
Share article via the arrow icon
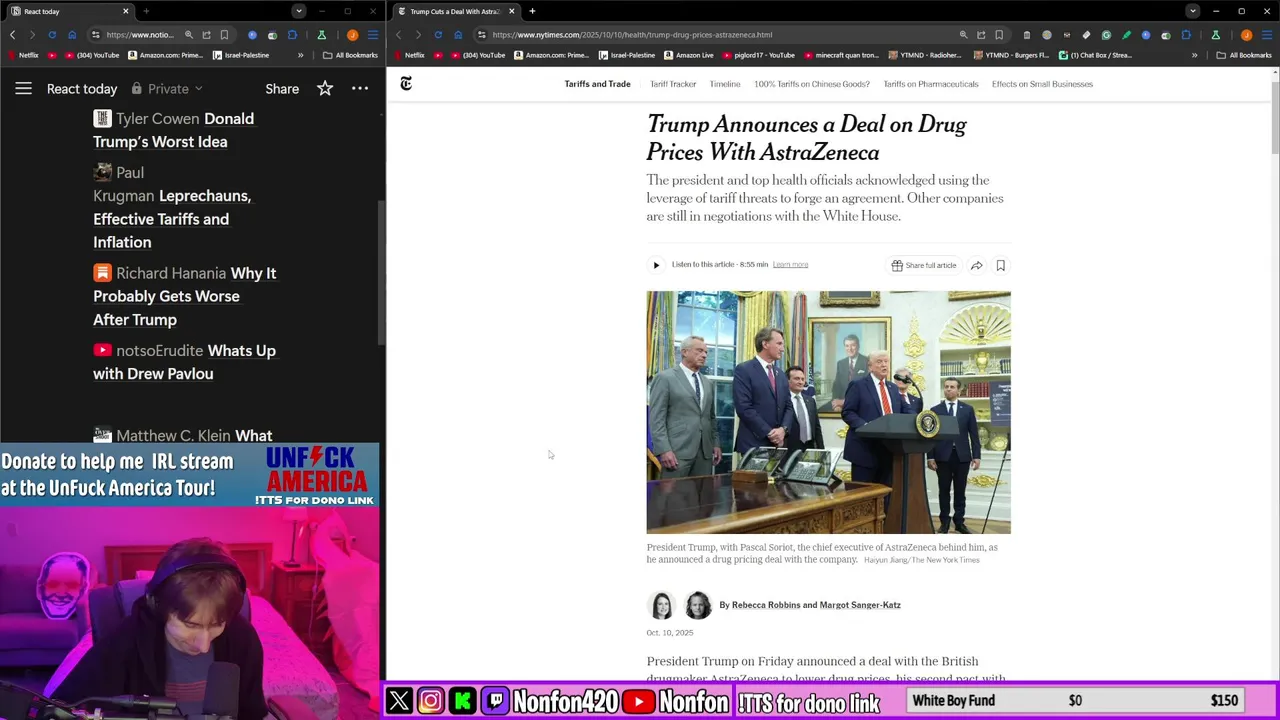976,265
